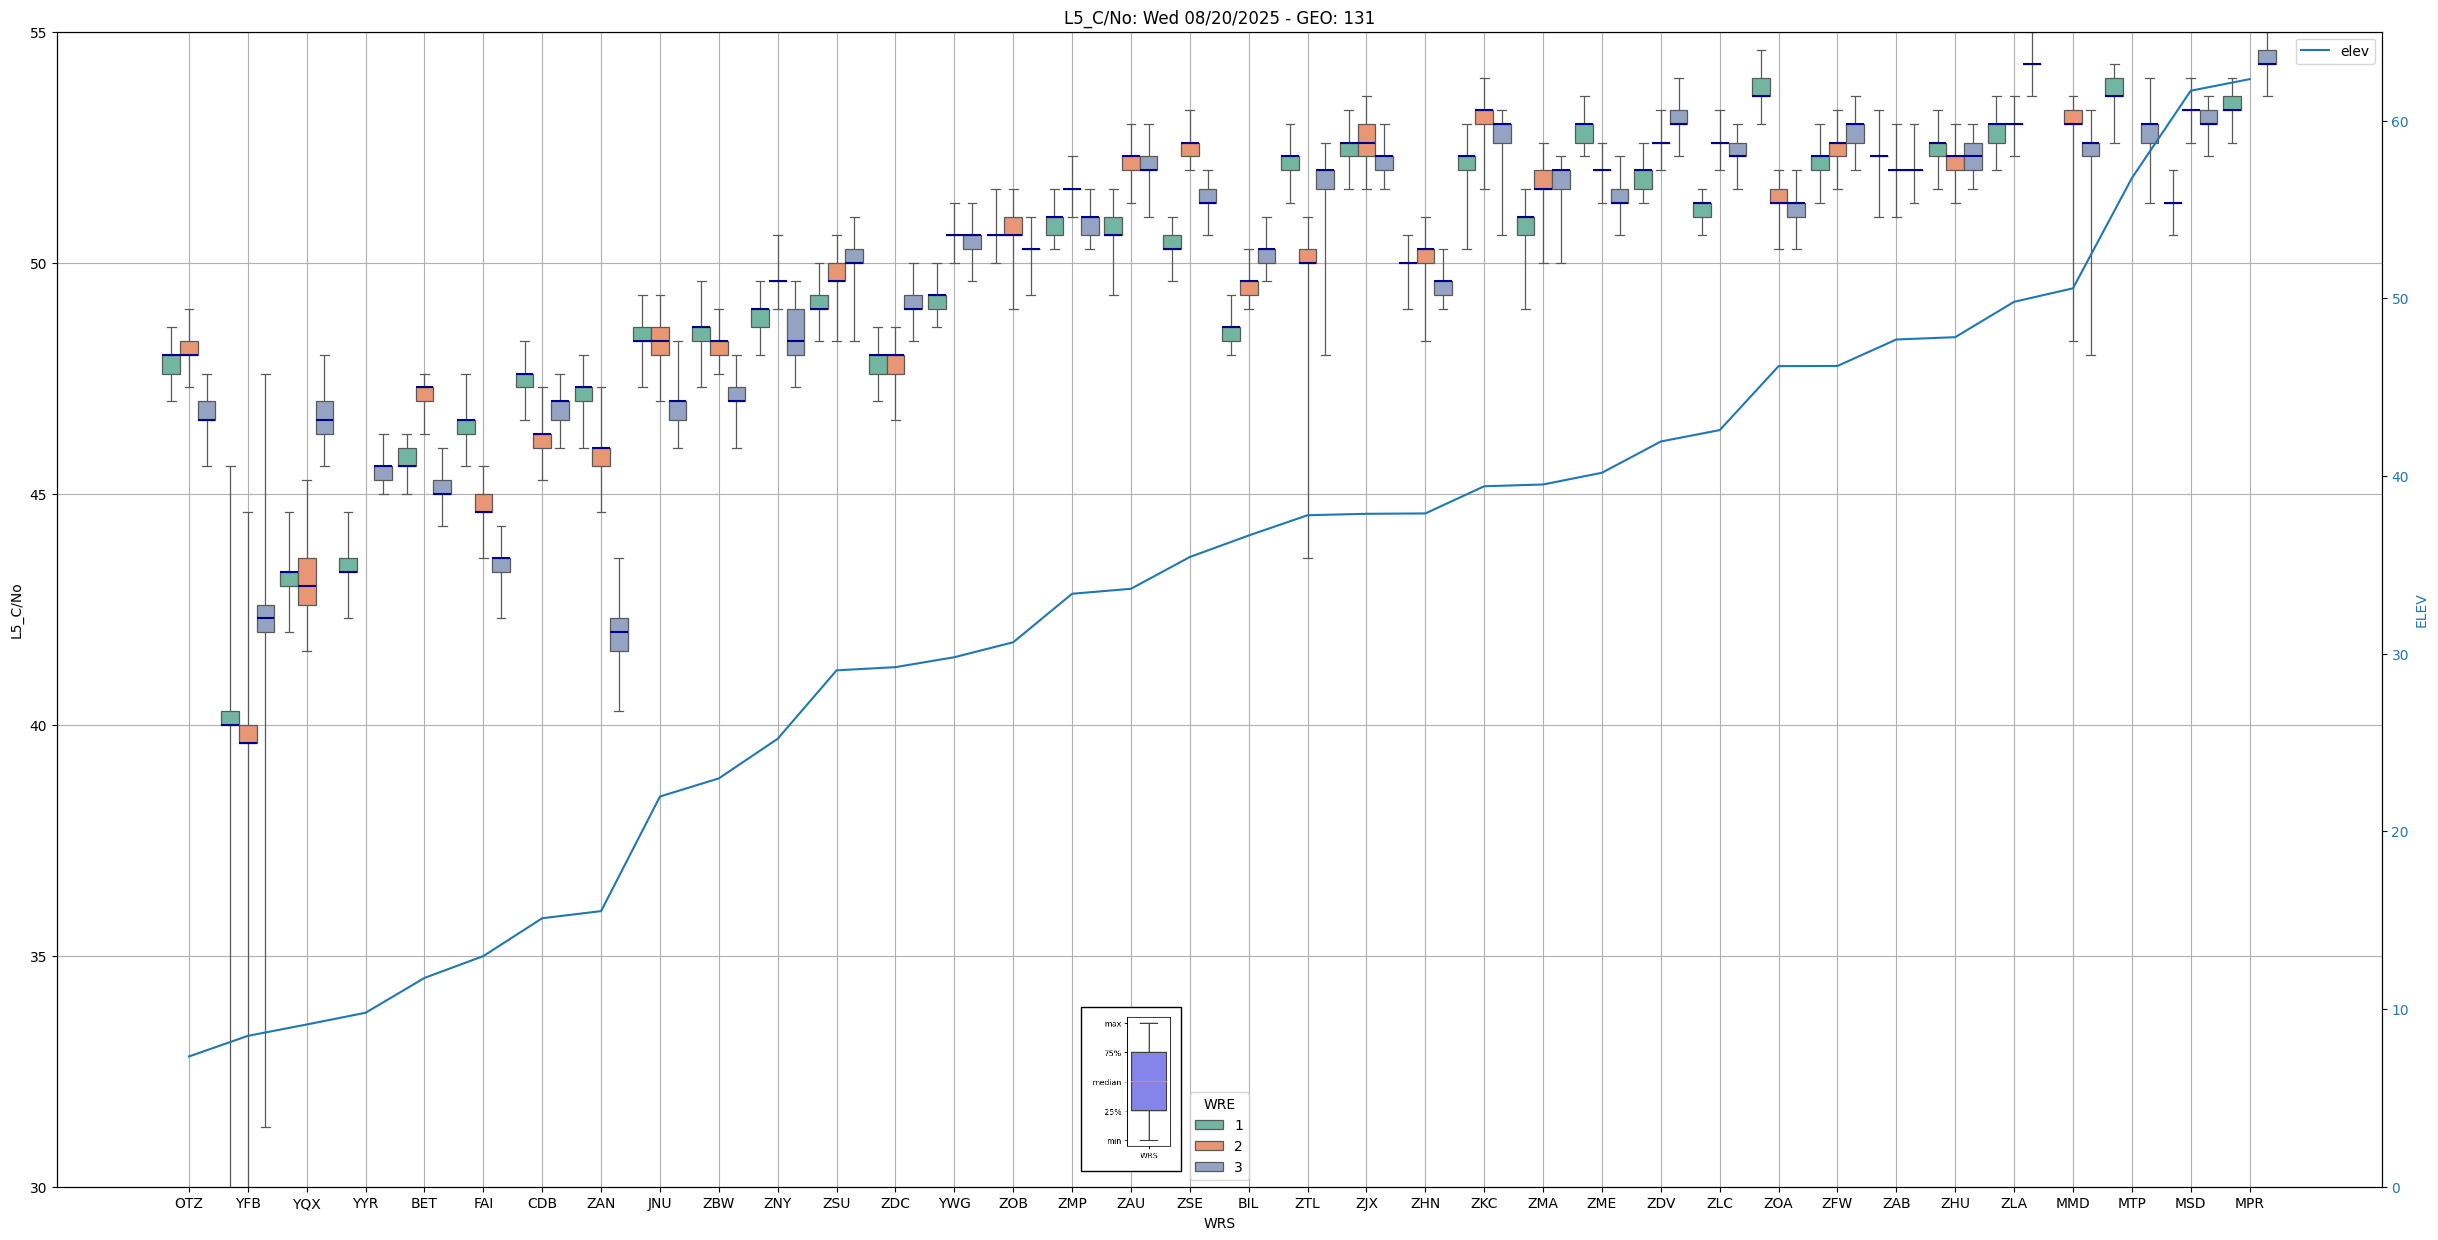2438x1240 pixels.
Task: Click the purple box in inset diagram
Action: (x=1148, y=1081)
